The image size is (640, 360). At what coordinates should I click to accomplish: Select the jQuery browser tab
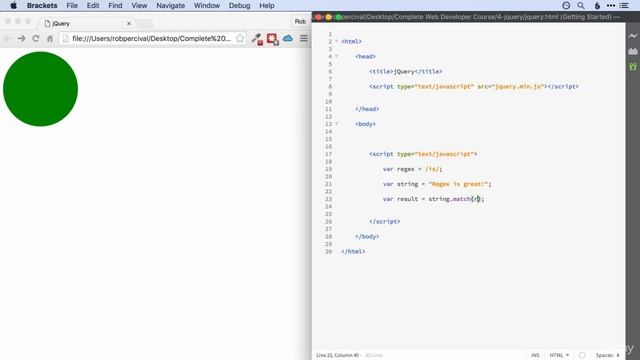pos(86,24)
